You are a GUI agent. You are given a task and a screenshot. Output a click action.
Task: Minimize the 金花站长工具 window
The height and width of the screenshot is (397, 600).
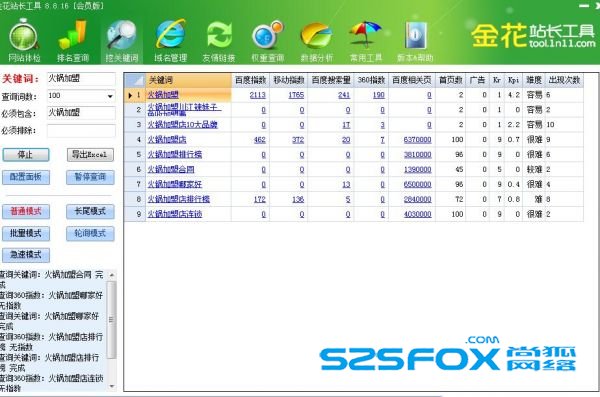584,5
